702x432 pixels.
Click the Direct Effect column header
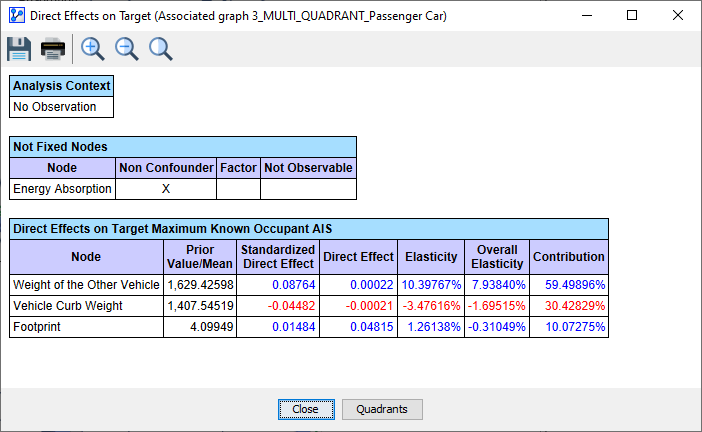coord(358,257)
